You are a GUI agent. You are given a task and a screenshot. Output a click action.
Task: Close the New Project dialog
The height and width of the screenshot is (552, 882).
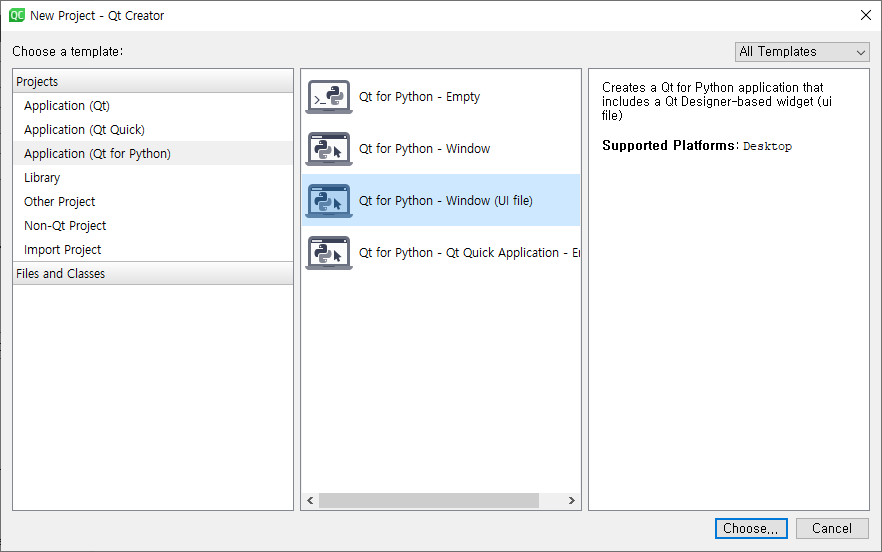(x=866, y=15)
